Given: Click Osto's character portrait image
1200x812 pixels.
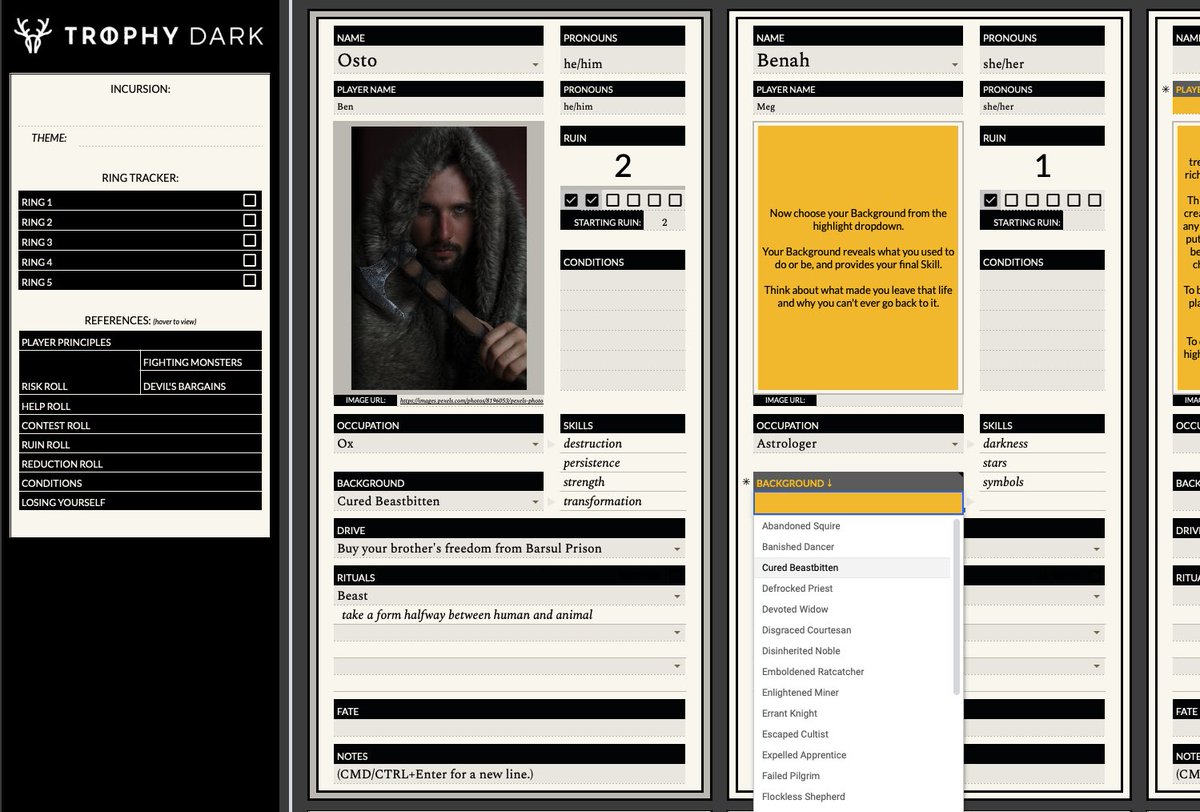Looking at the screenshot, I should [439, 257].
